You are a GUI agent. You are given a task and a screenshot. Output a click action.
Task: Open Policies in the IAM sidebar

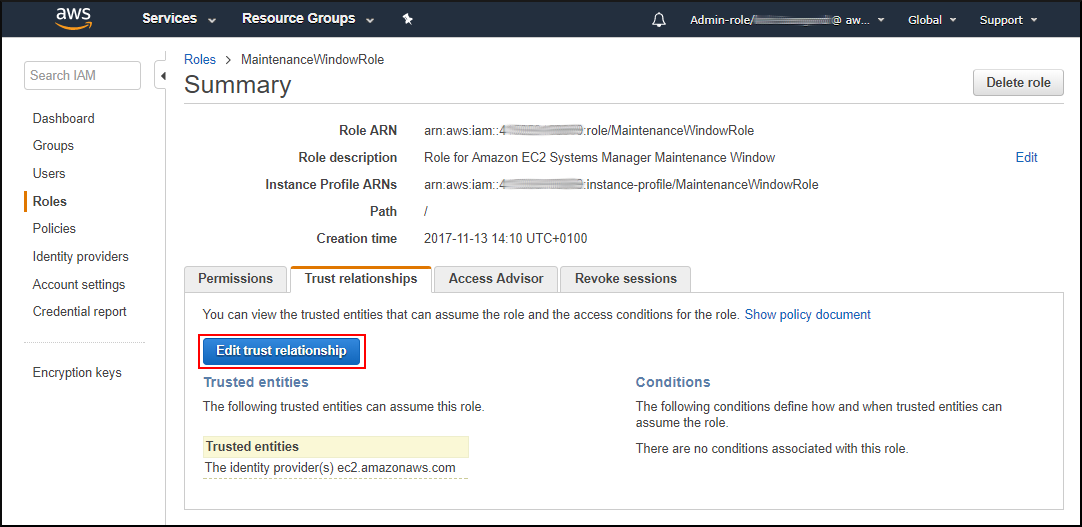click(x=54, y=228)
